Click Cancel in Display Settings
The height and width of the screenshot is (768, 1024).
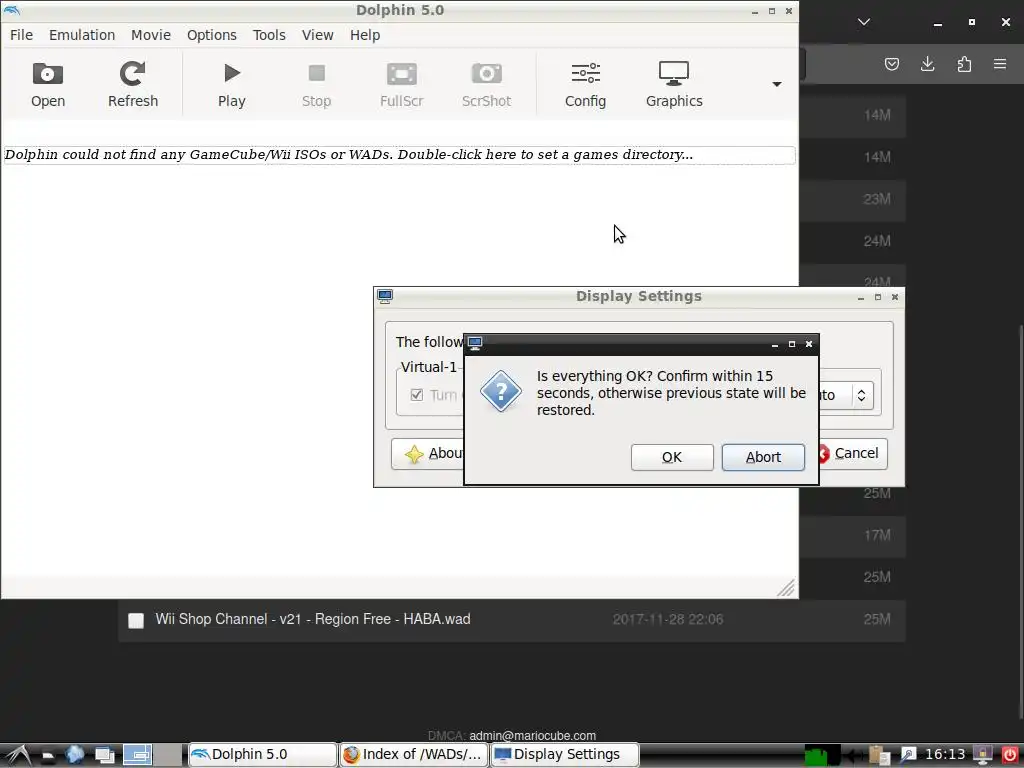[853, 454]
